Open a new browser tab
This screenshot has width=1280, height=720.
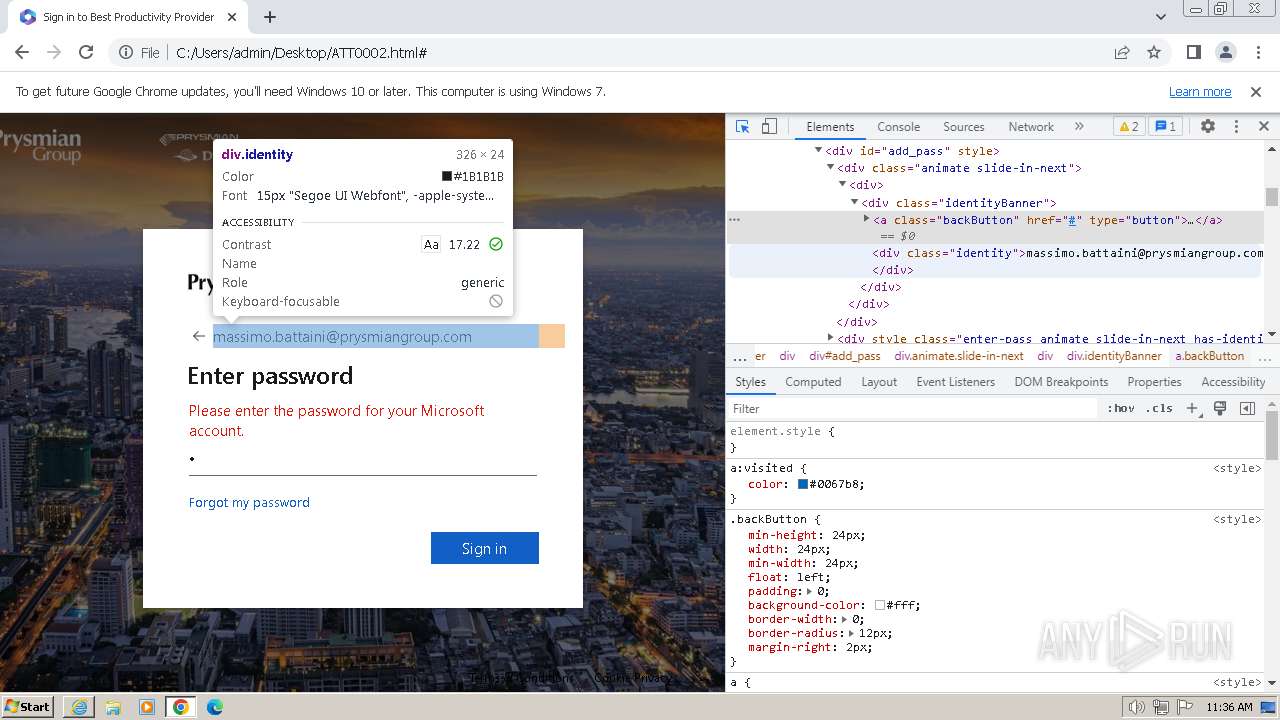pos(270,17)
